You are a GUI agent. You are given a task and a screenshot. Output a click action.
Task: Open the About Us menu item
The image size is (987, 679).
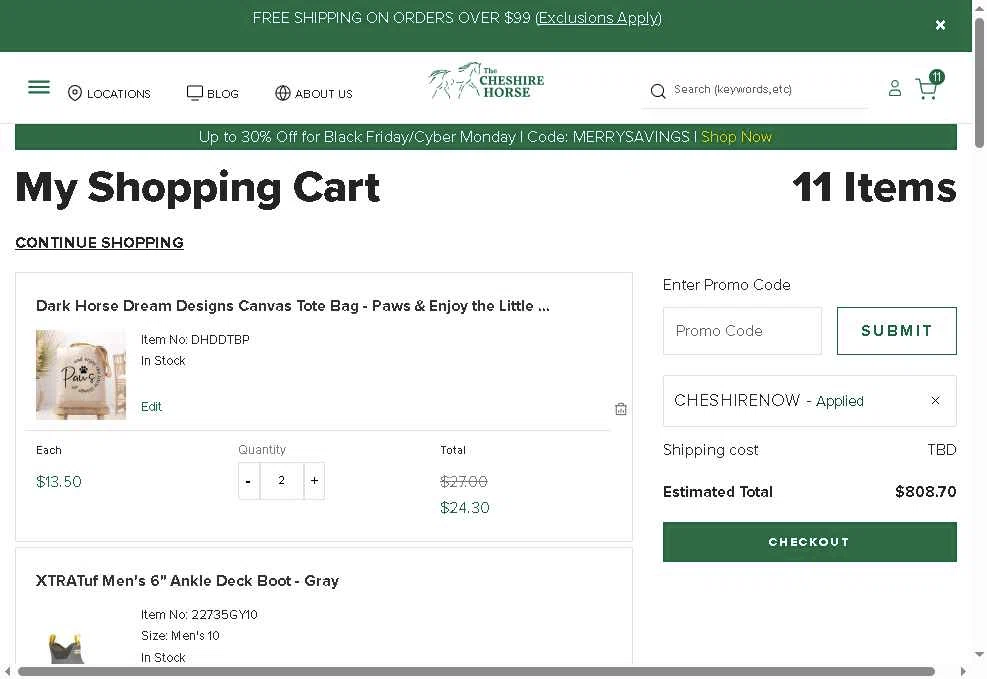point(324,94)
